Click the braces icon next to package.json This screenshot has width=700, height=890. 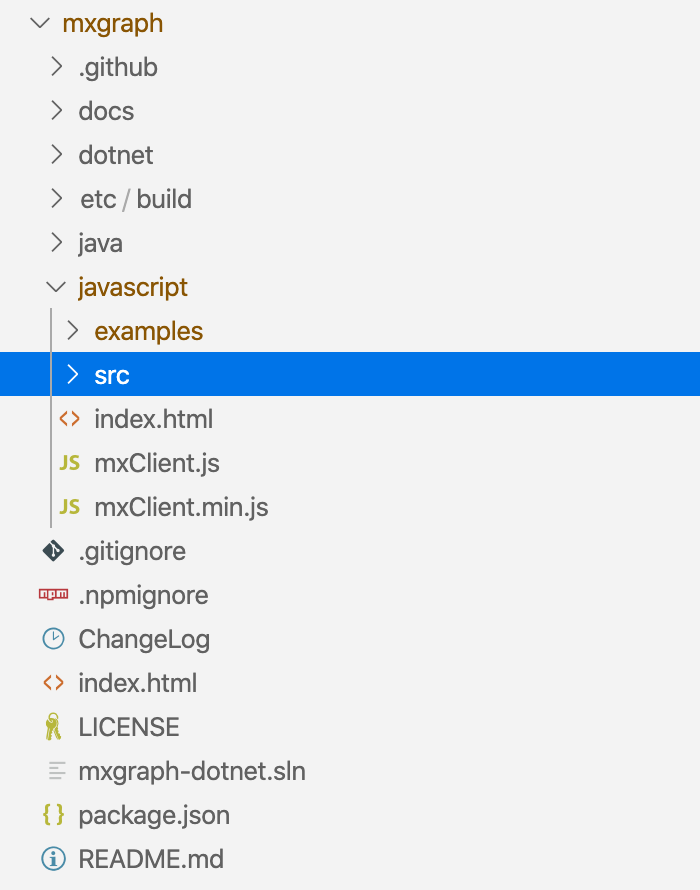click(x=52, y=815)
